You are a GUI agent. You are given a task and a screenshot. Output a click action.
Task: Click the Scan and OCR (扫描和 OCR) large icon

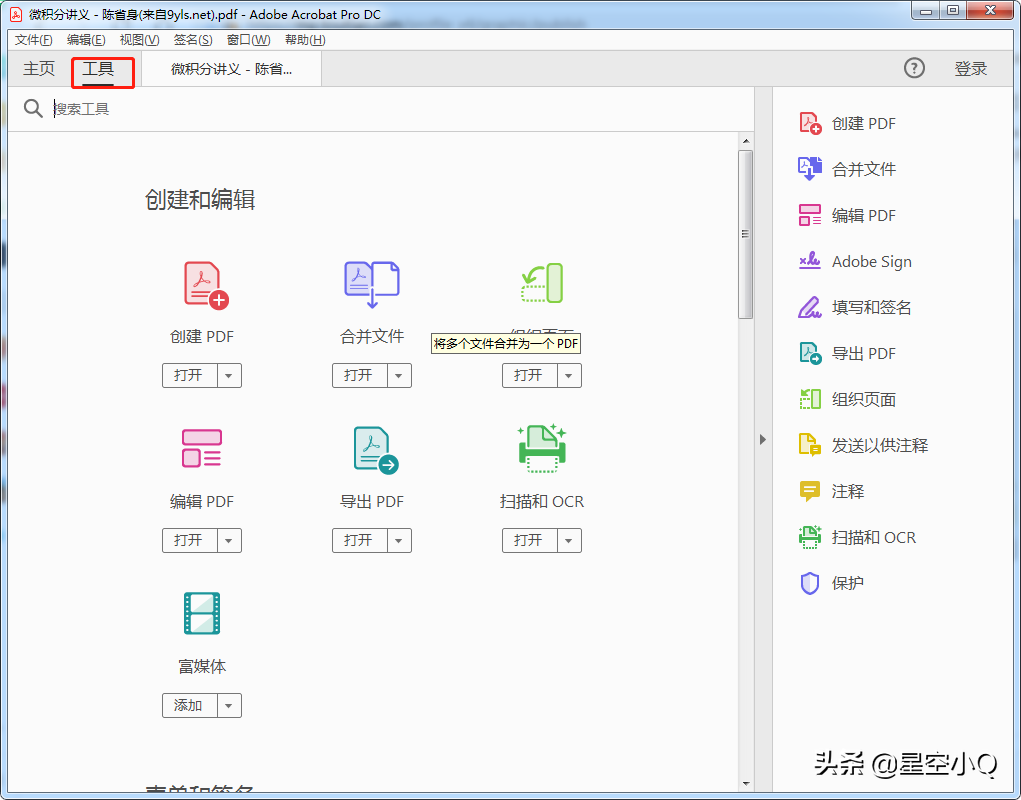[x=542, y=448]
